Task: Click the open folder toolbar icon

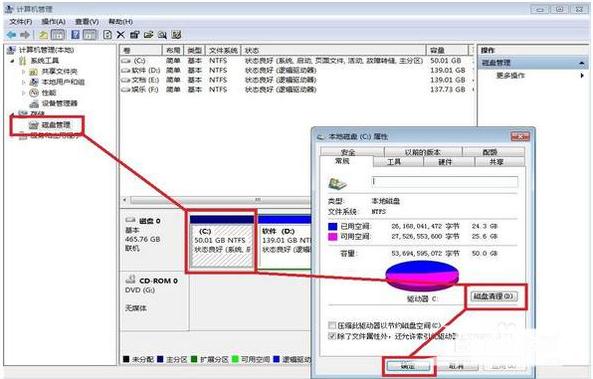Action: pos(148,35)
